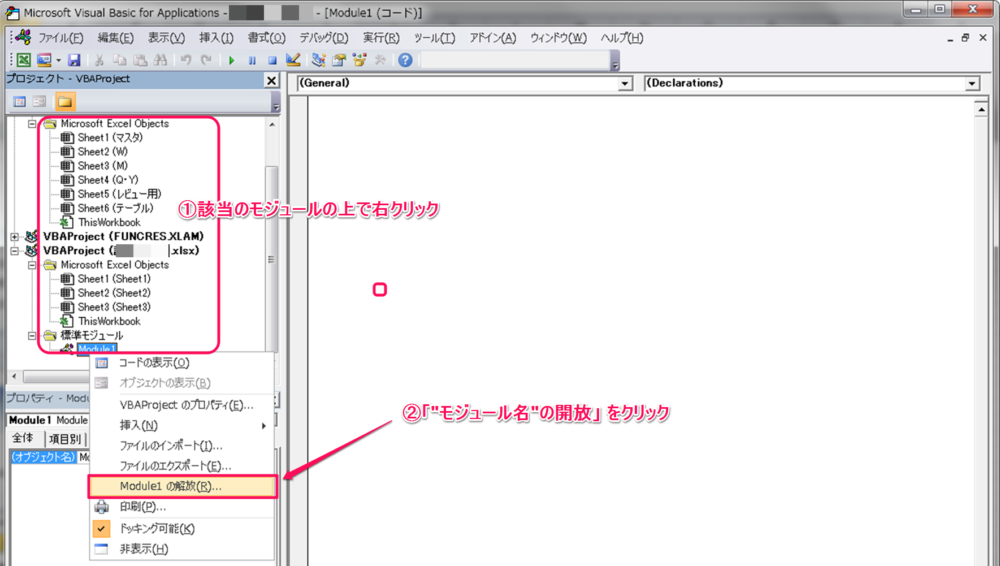Image resolution: width=1000 pixels, height=566 pixels.
Task: Close the Project explorer panel
Action: (271, 80)
